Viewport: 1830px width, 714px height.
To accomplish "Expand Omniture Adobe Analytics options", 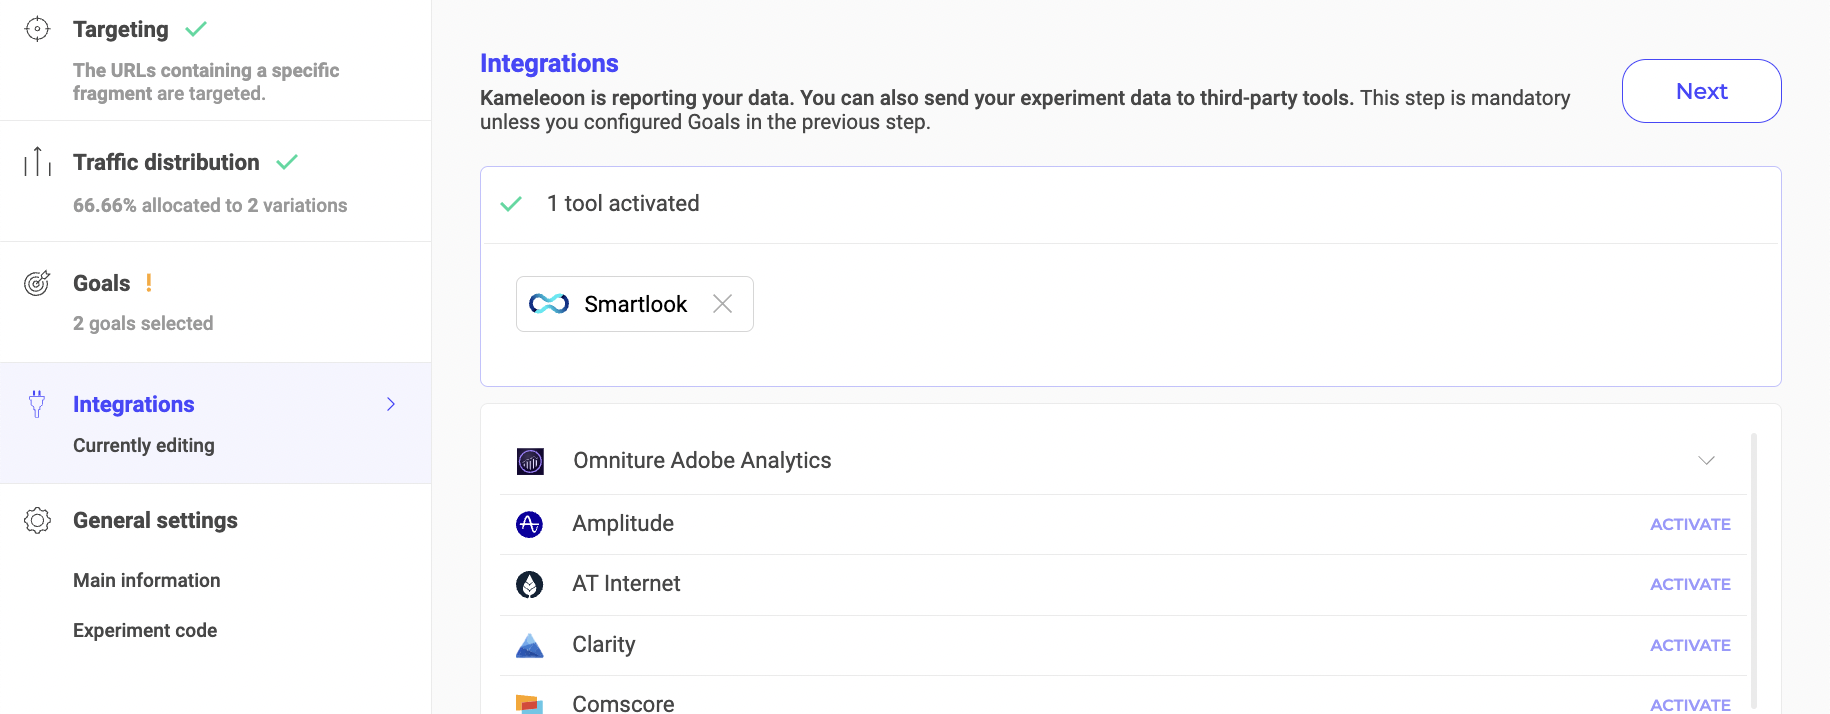I will (x=1706, y=461).
